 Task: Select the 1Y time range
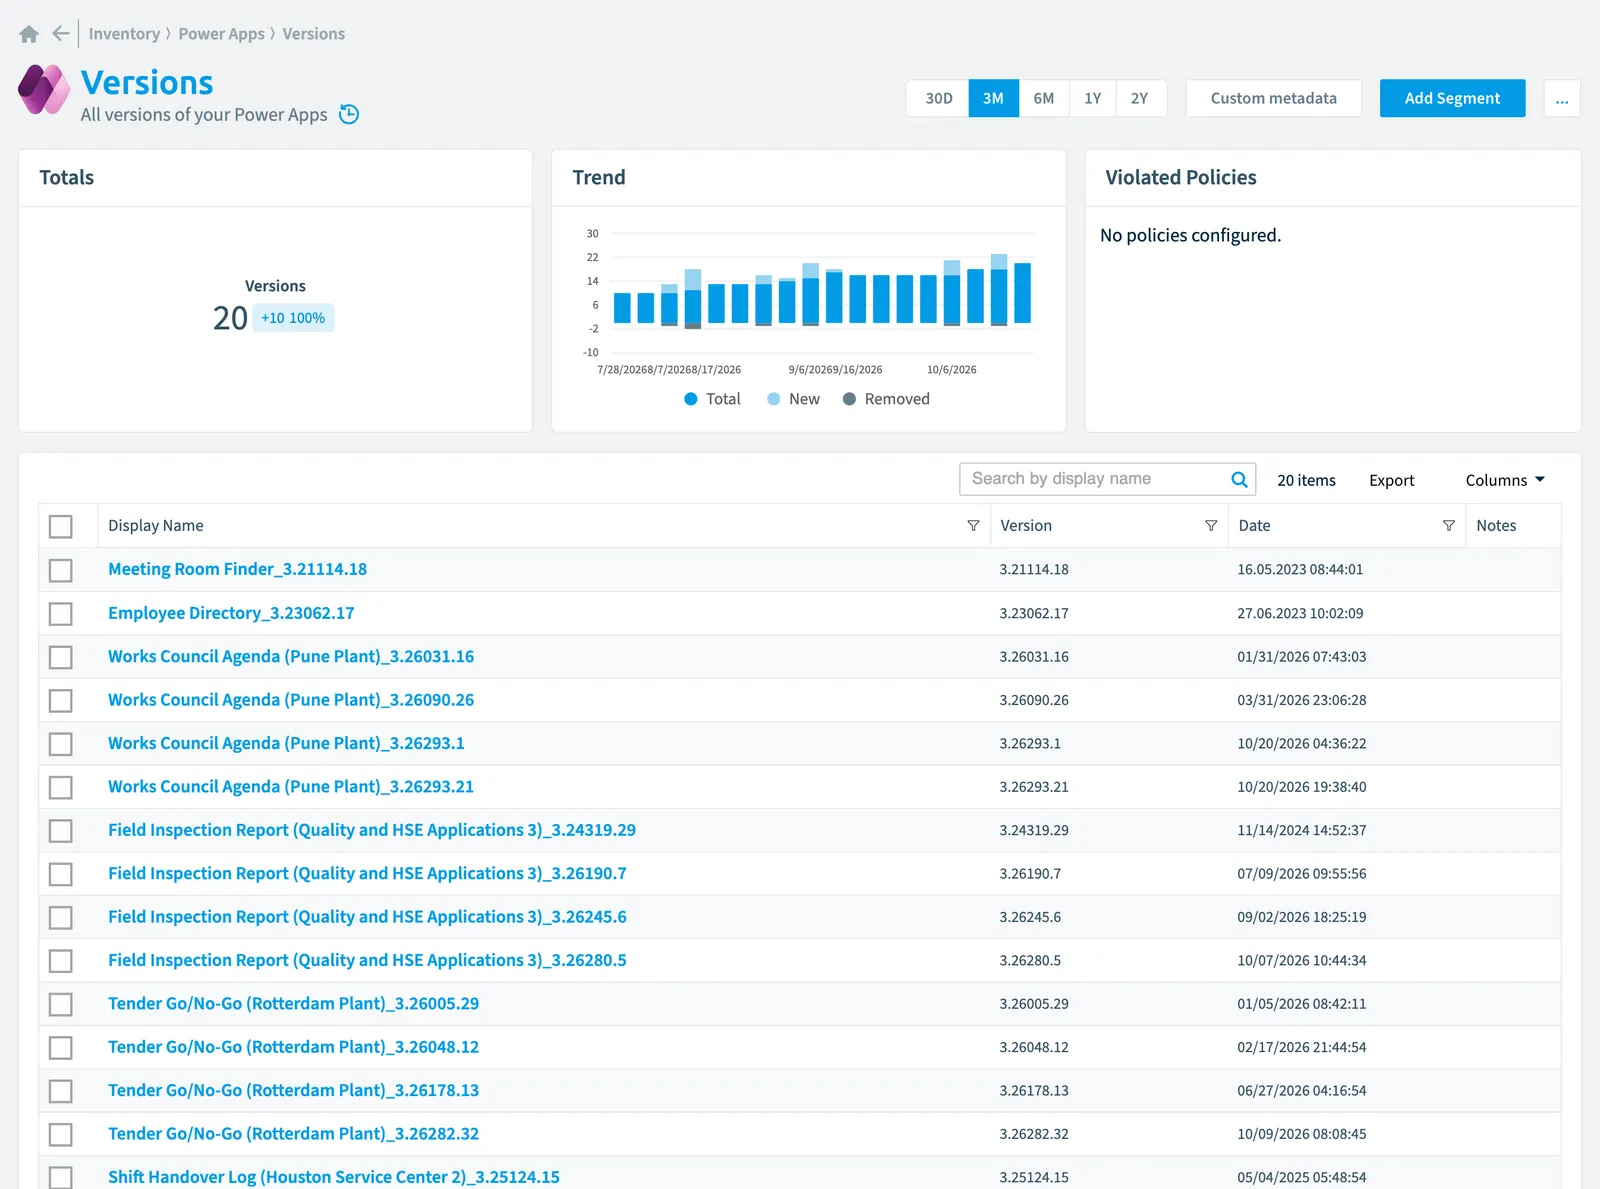[x=1093, y=99]
